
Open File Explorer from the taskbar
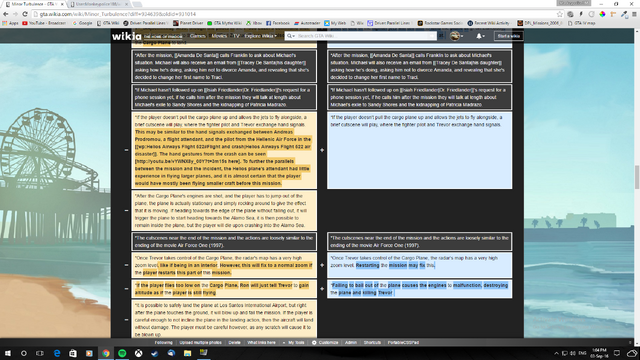pos(187,353)
